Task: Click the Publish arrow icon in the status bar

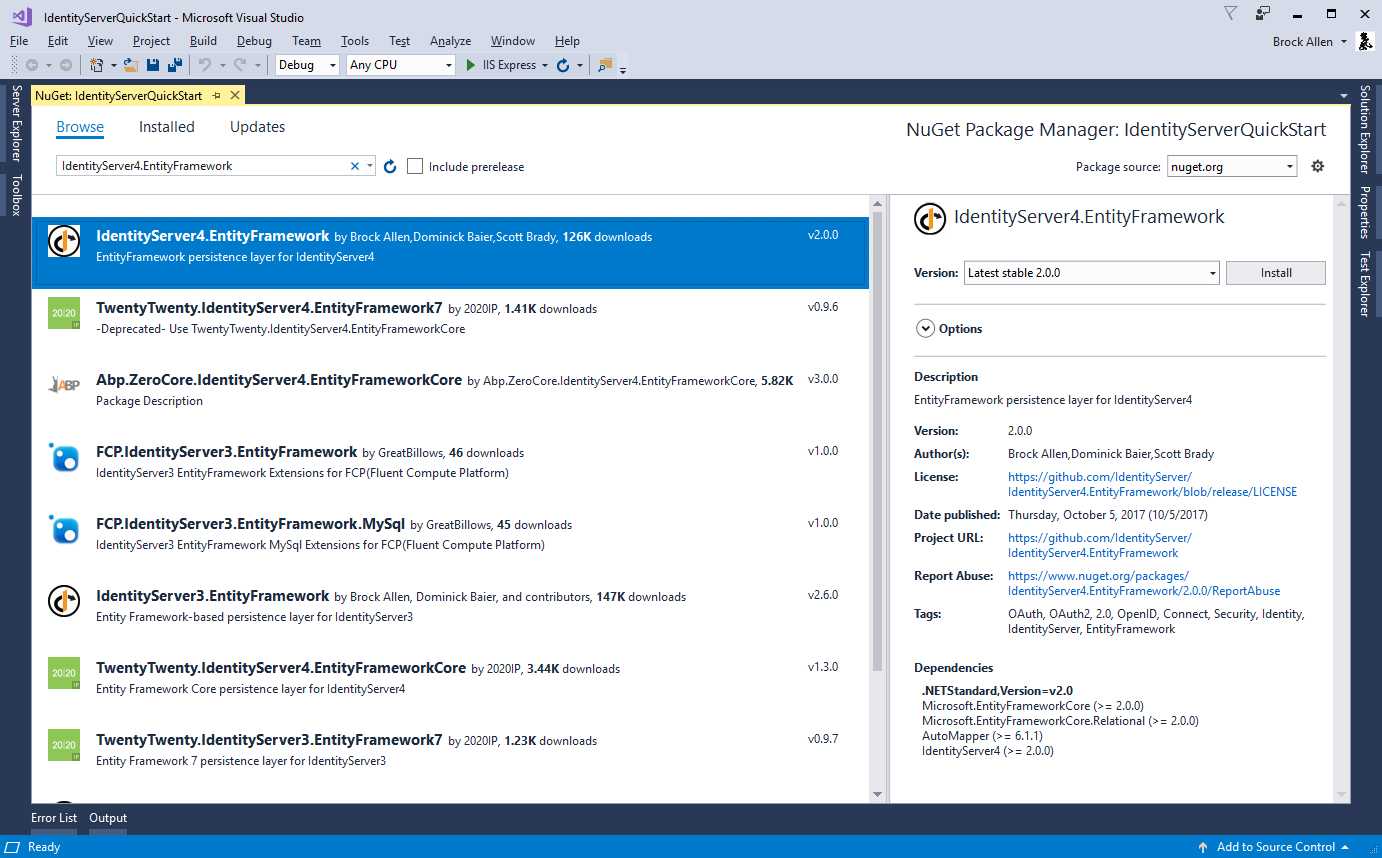Action: coord(1203,847)
